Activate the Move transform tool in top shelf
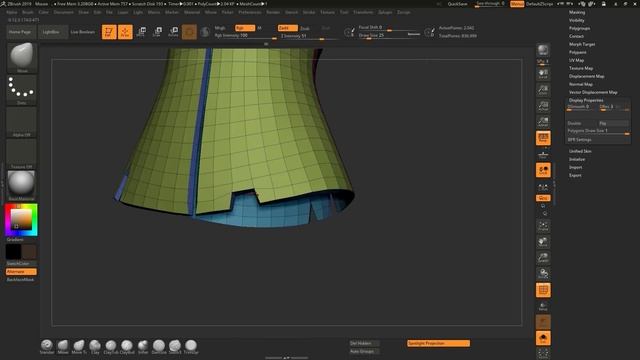Screen dimensions: 640x360 142,32
